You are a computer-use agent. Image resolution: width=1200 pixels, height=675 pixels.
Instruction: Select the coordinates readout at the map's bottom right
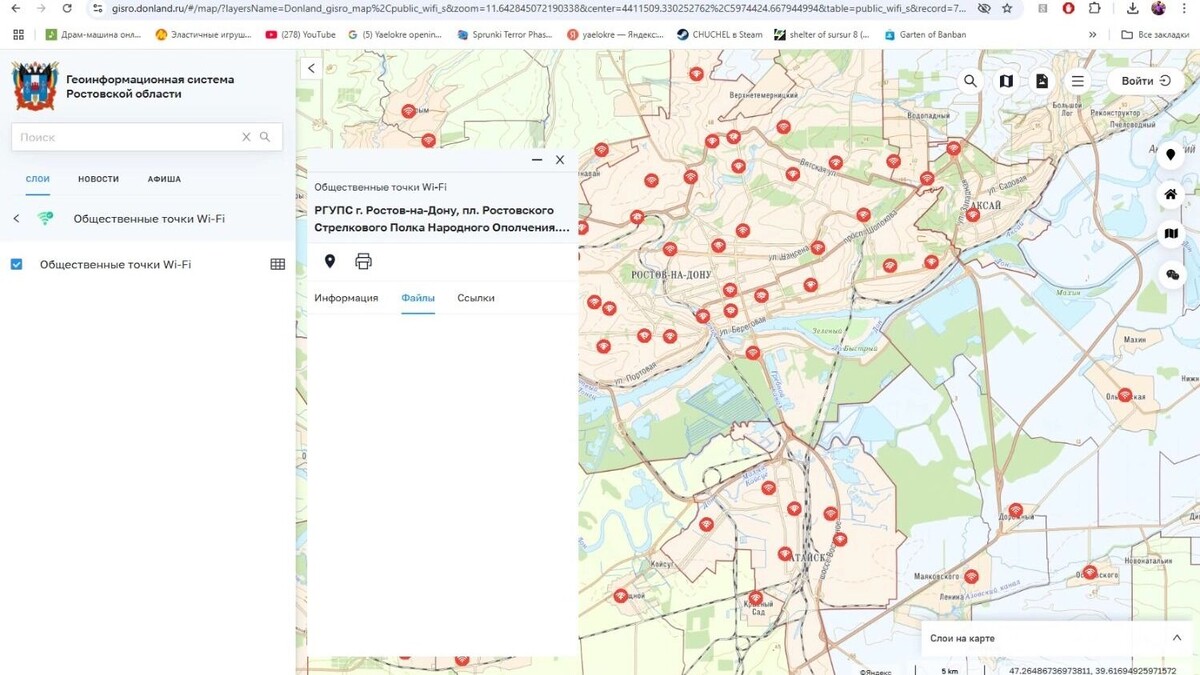[x=1092, y=670]
